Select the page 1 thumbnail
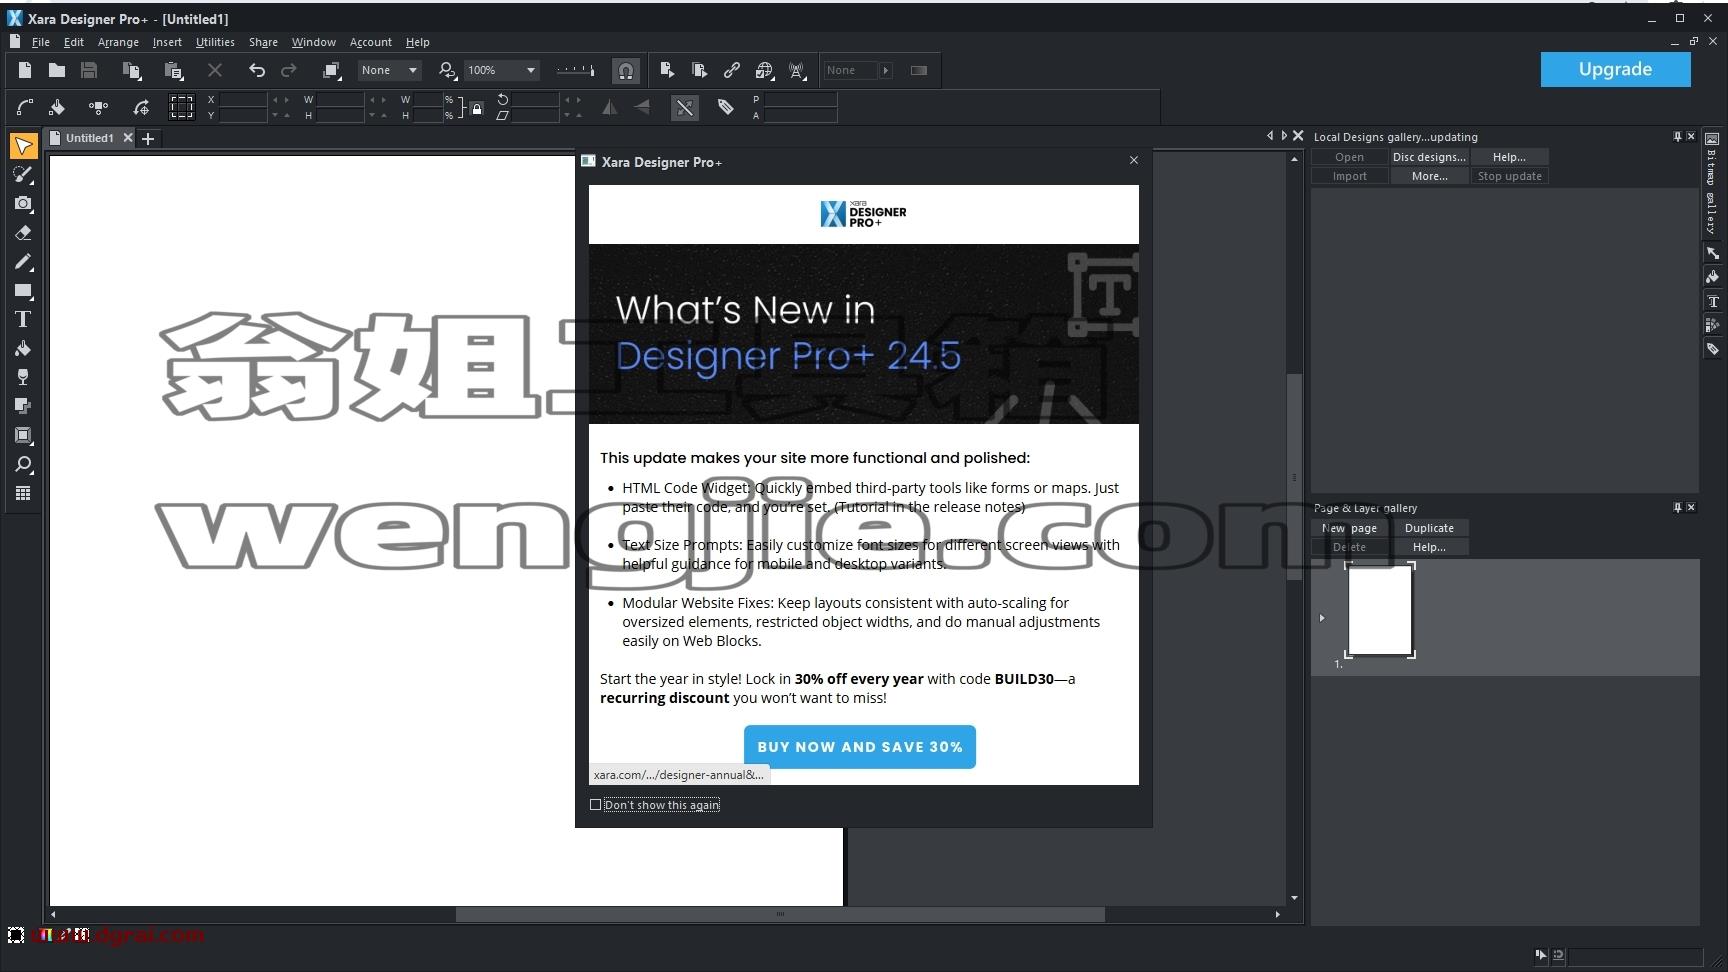Viewport: 1728px width, 972px height. coord(1379,610)
